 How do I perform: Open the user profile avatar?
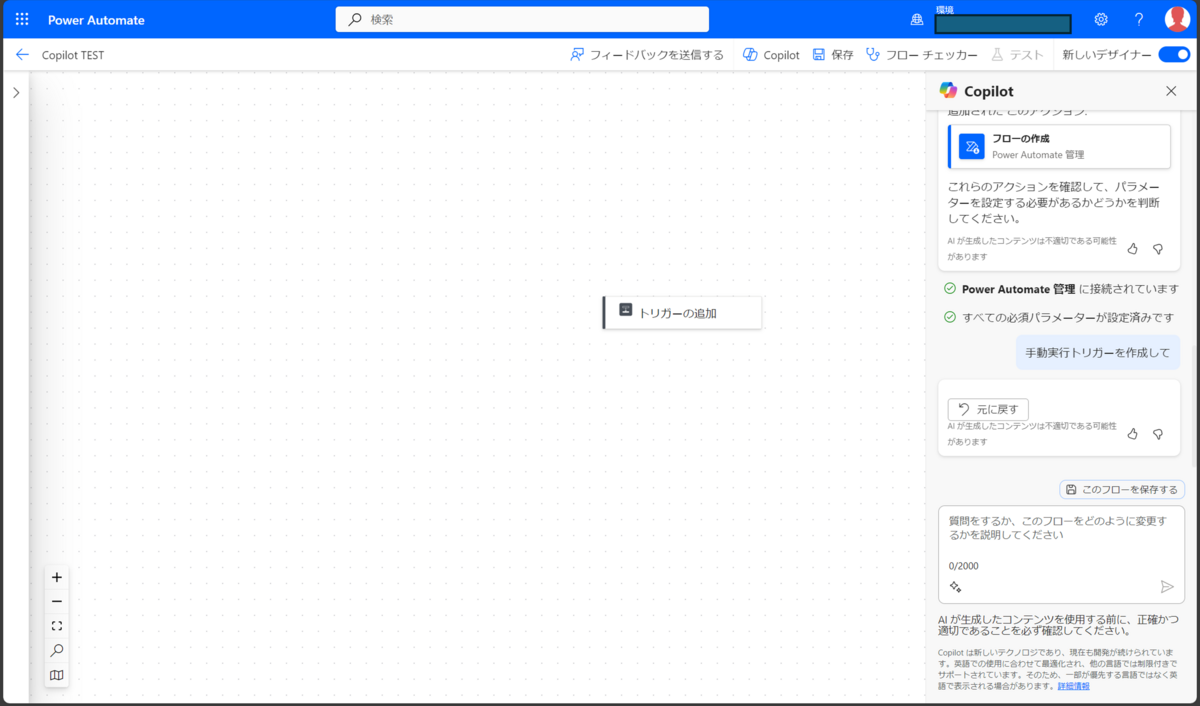coord(1177,19)
